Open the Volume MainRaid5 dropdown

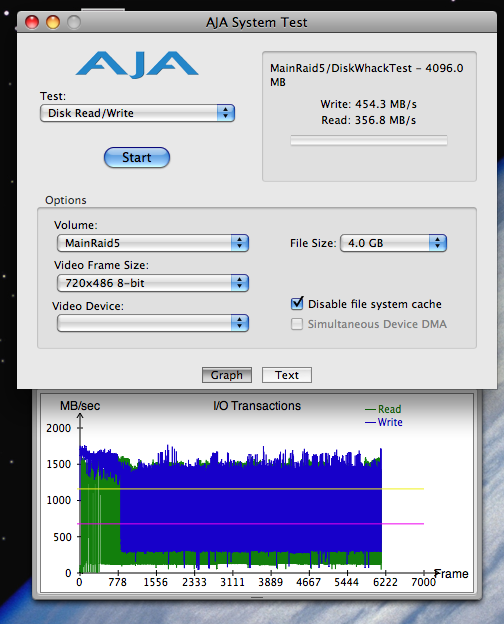[153, 243]
